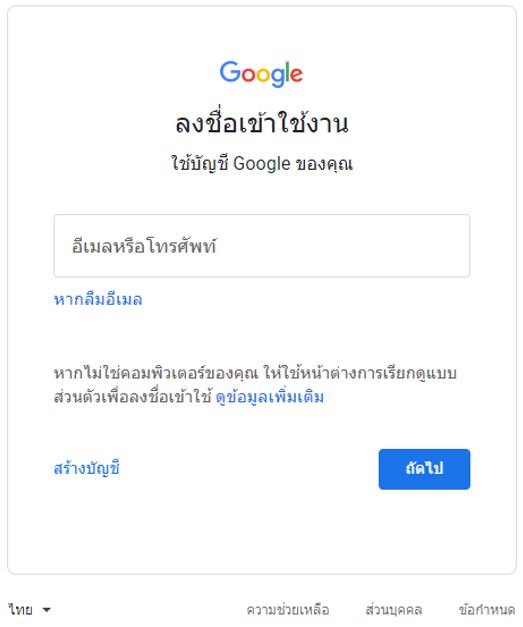523x627 pixels.
Task: Focus the อีเมลหรือโทรศัพท์ input field
Action: click(262, 246)
